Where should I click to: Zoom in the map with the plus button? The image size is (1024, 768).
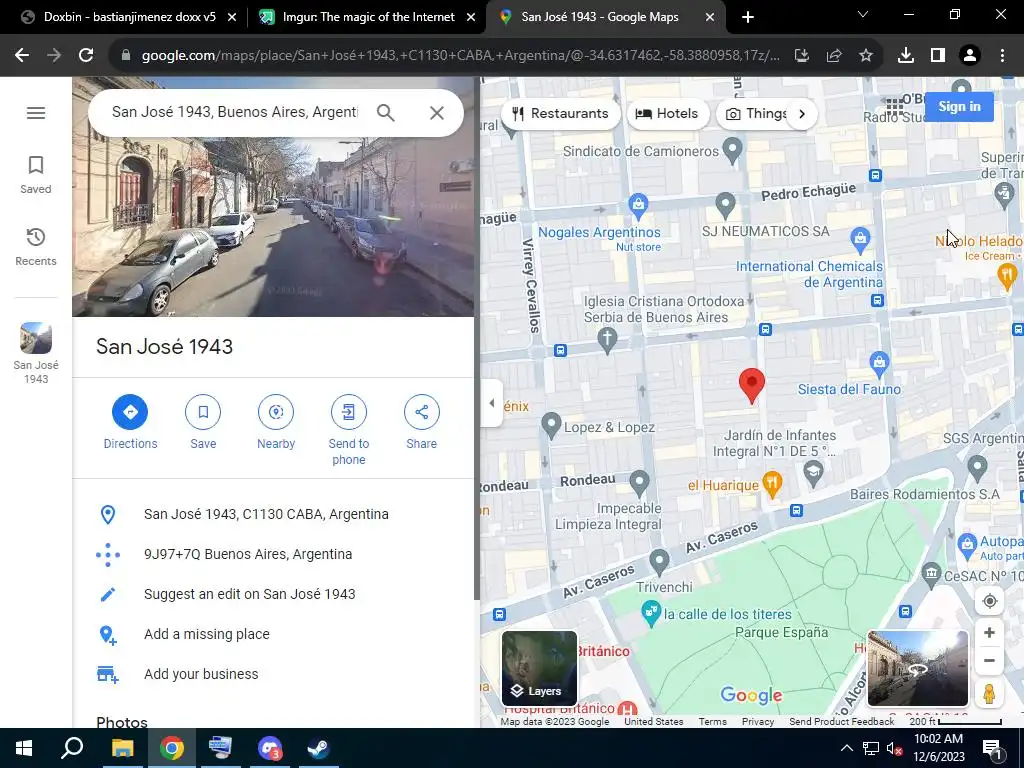point(989,633)
